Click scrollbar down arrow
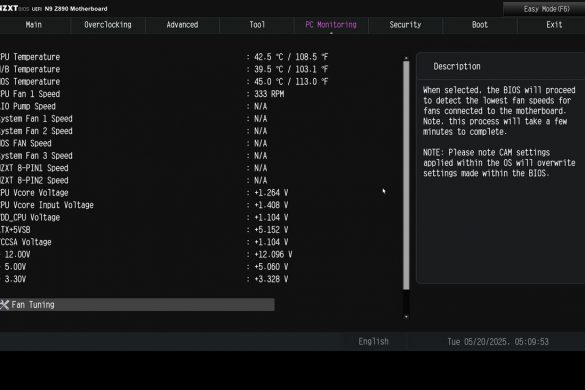 tap(406, 317)
